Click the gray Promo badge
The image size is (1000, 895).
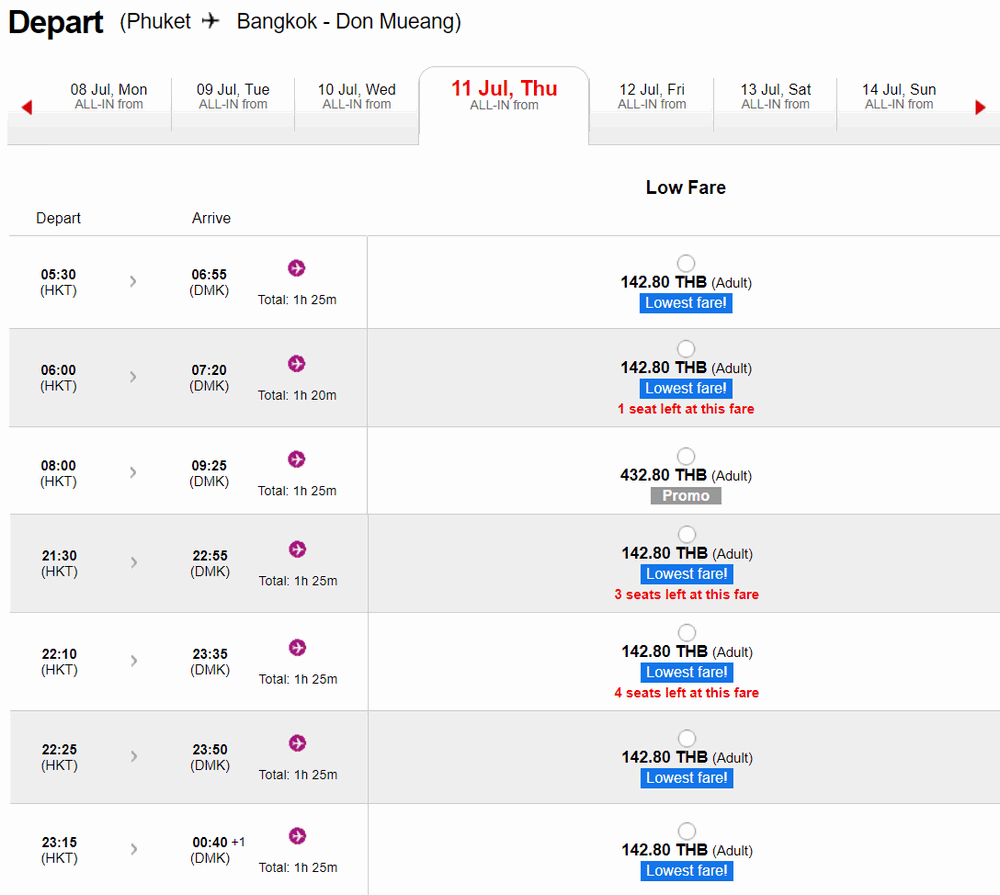point(686,496)
